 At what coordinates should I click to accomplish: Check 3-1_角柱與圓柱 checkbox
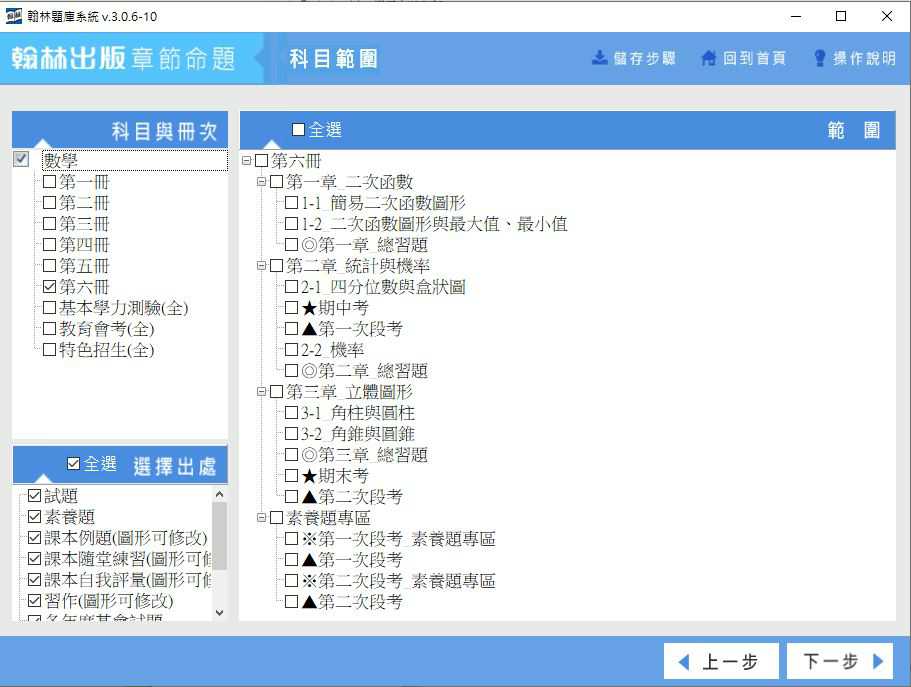coord(292,413)
